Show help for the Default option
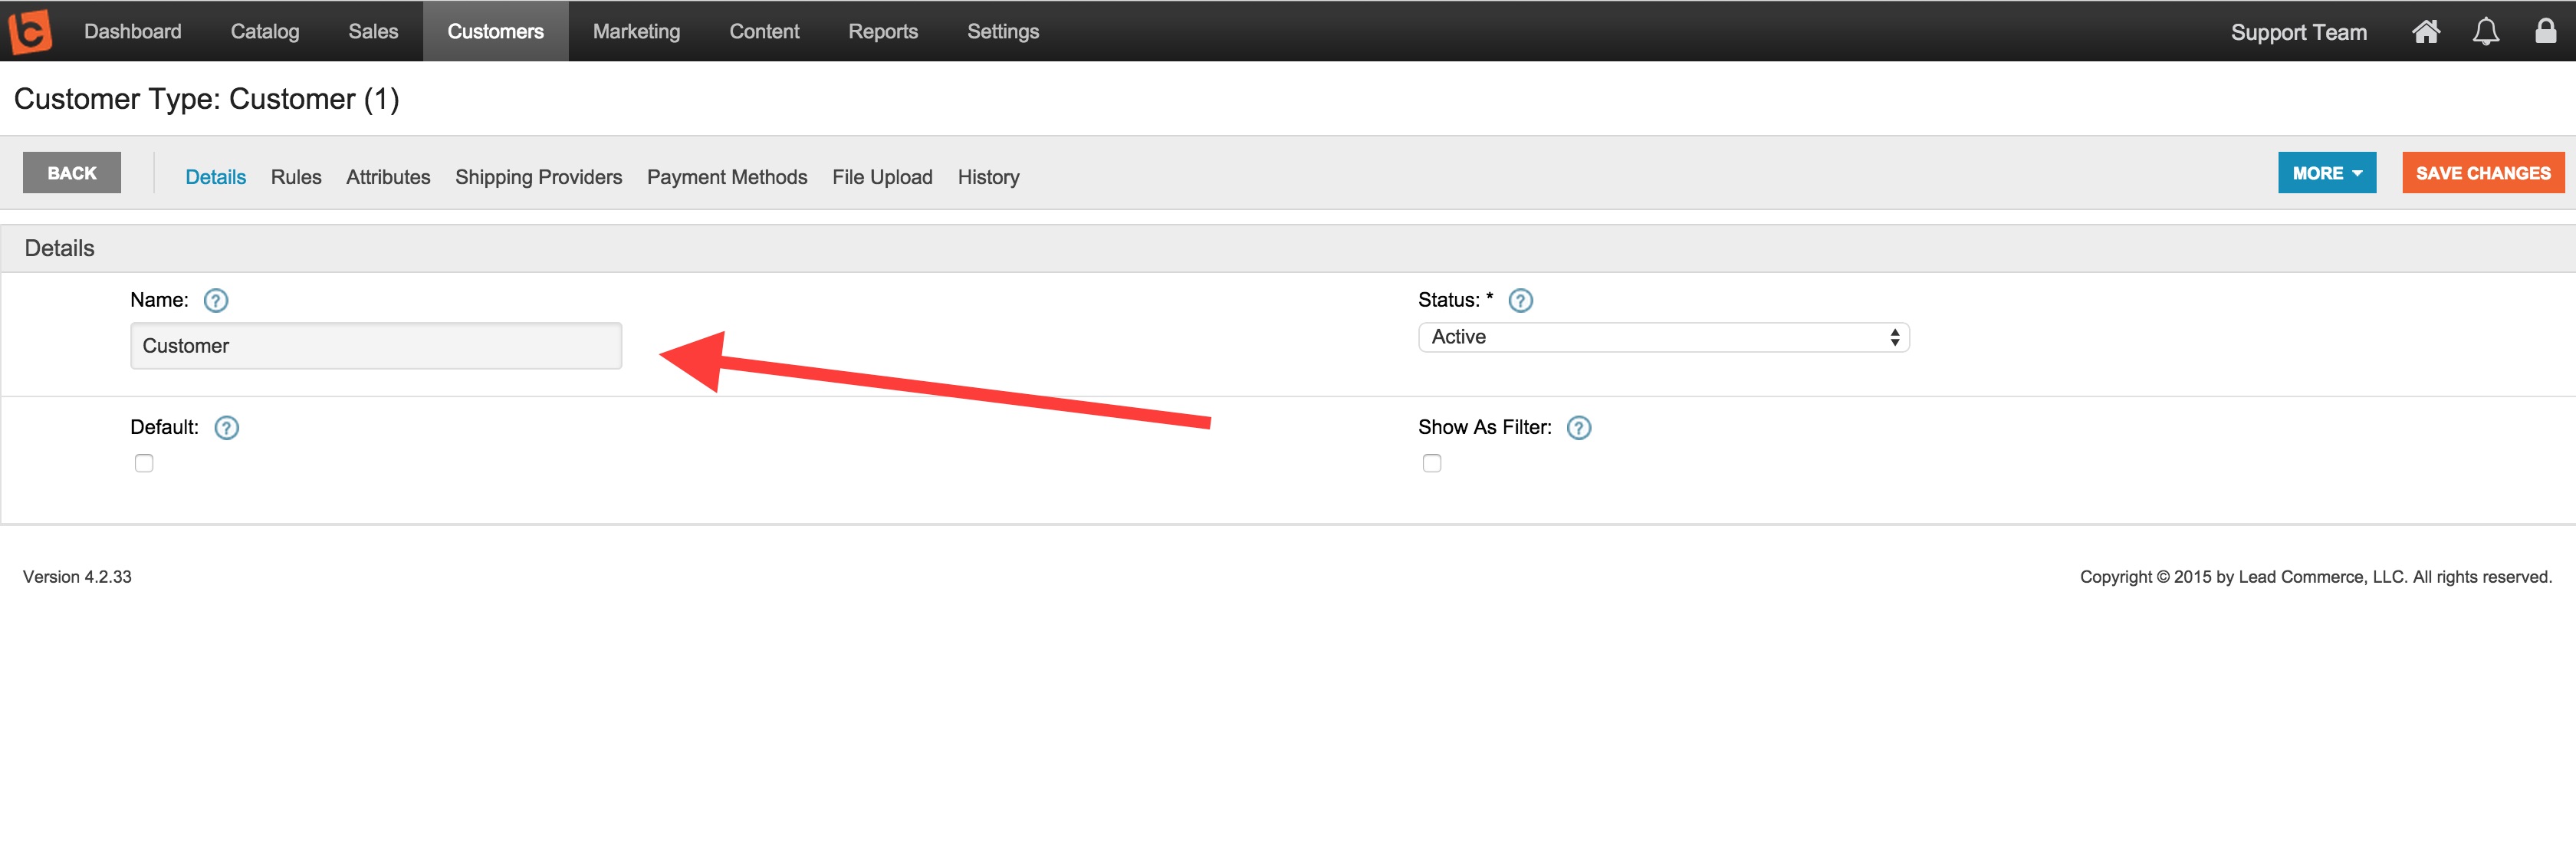The width and height of the screenshot is (2576, 845). pos(227,428)
